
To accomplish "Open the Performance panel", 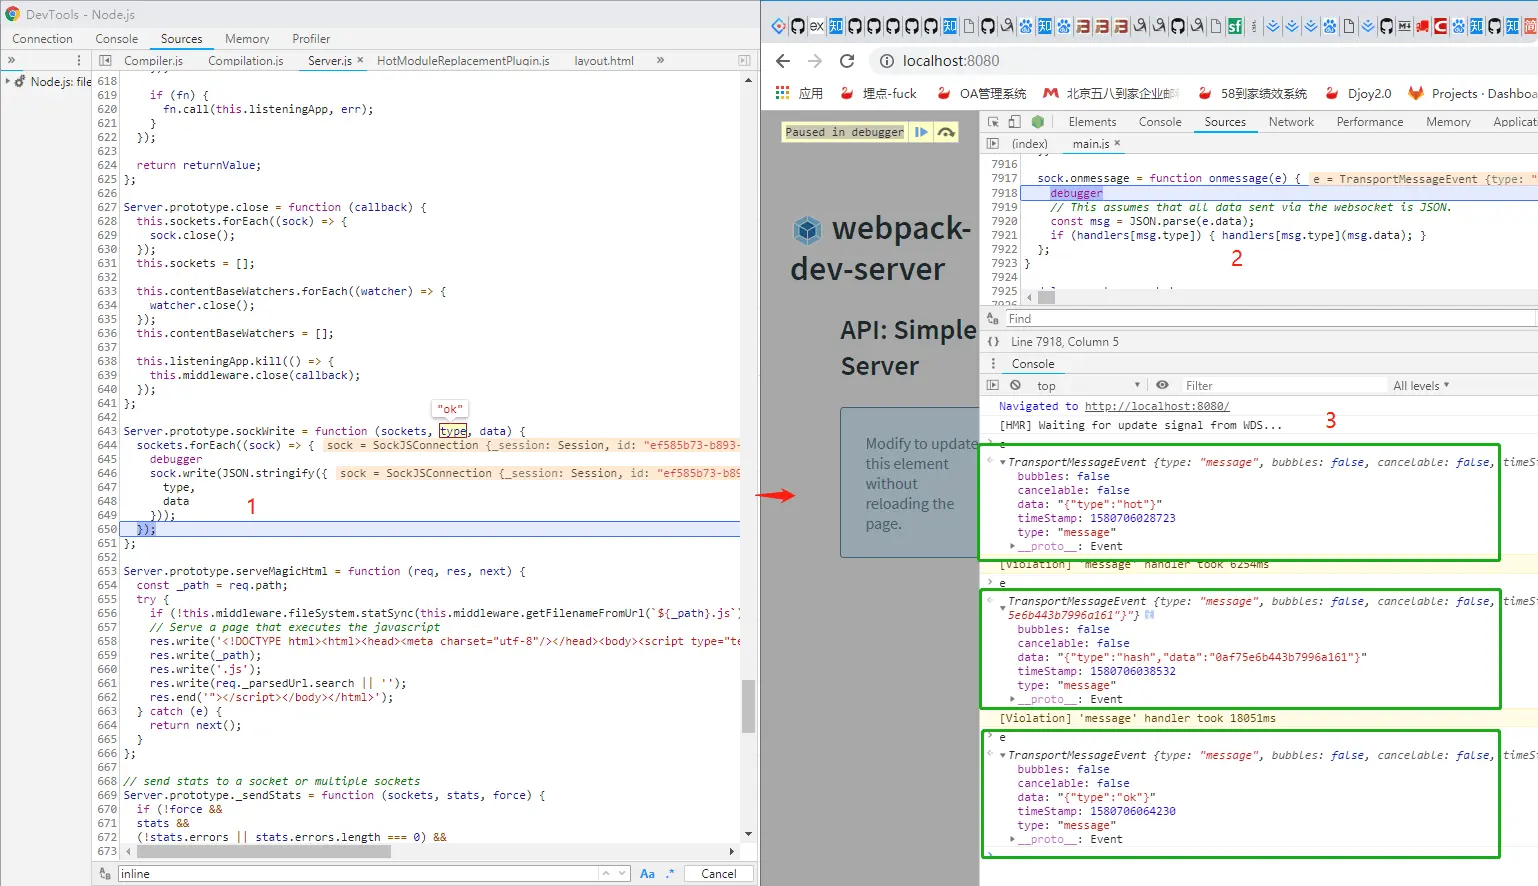I will click(1370, 122).
